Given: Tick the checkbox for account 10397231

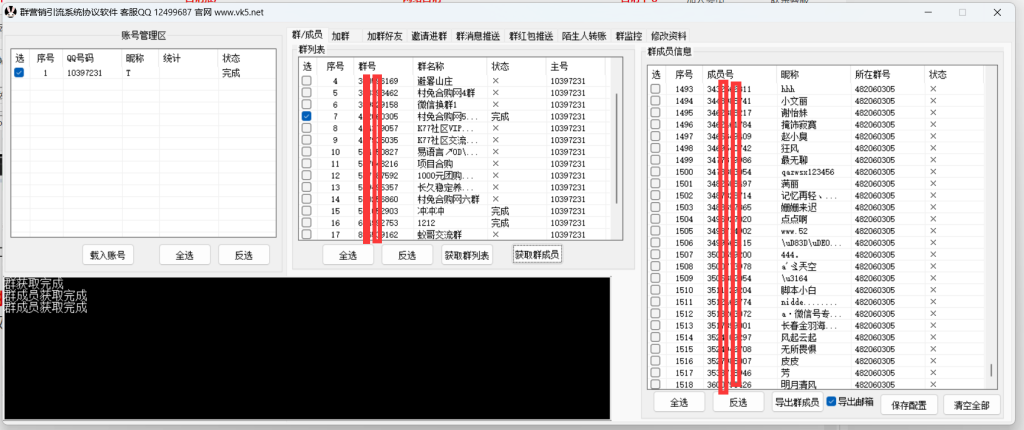Looking at the screenshot, I should (x=19, y=73).
